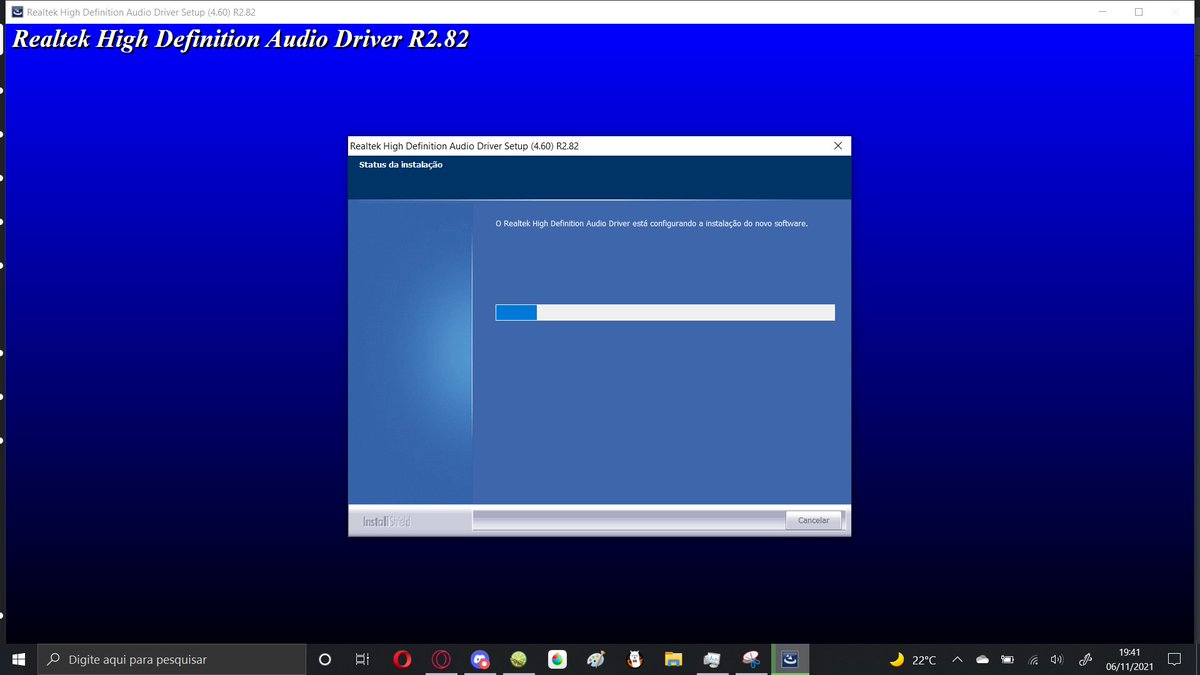Image resolution: width=1200 pixels, height=675 pixels.
Task: Launch red Opera browser from taskbar
Action: 402,660
